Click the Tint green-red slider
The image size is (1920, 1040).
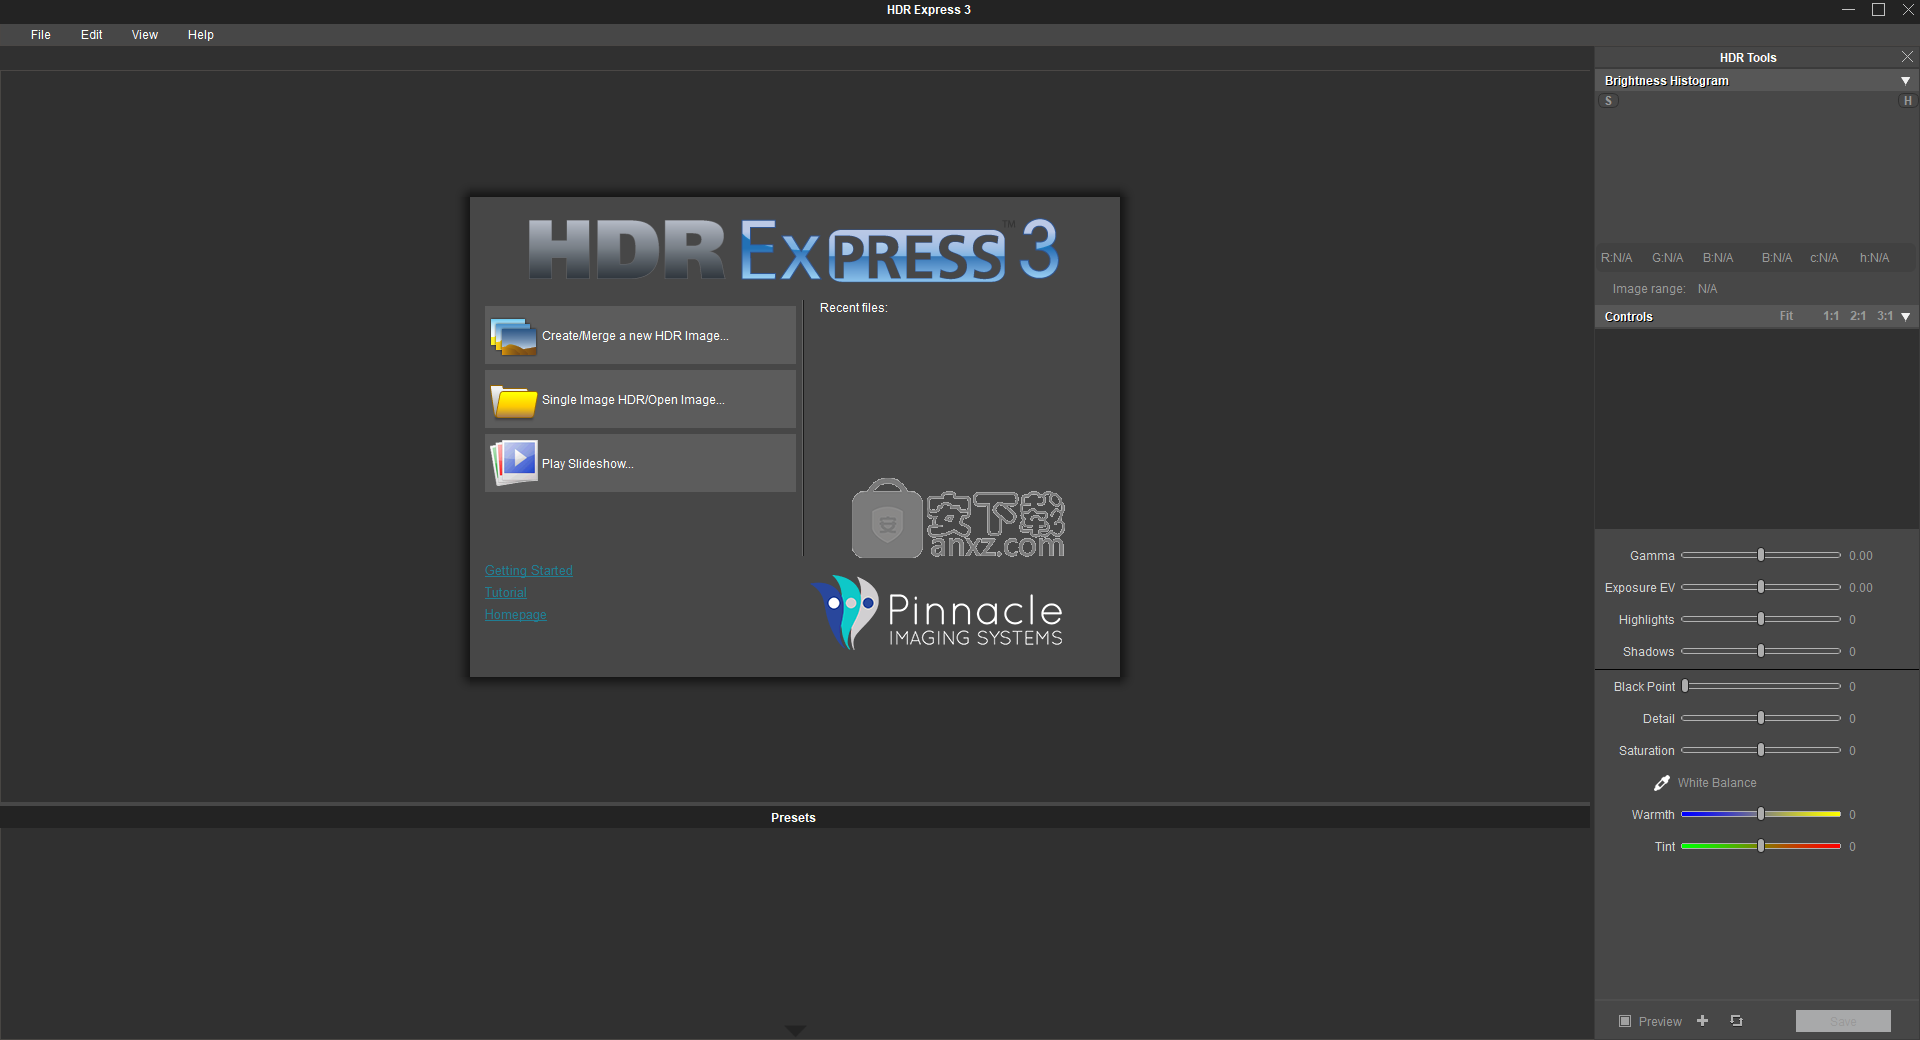point(1761,846)
